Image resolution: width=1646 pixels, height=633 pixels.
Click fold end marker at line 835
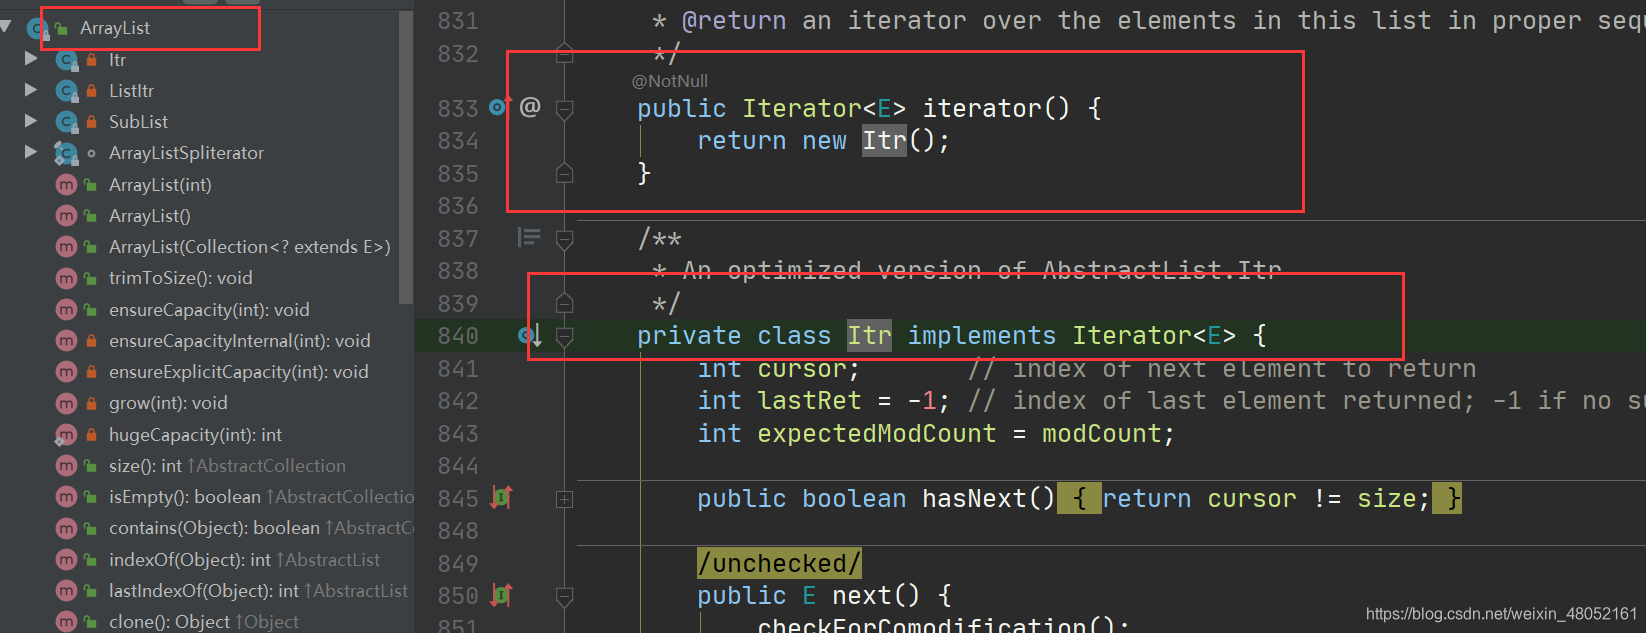(564, 173)
